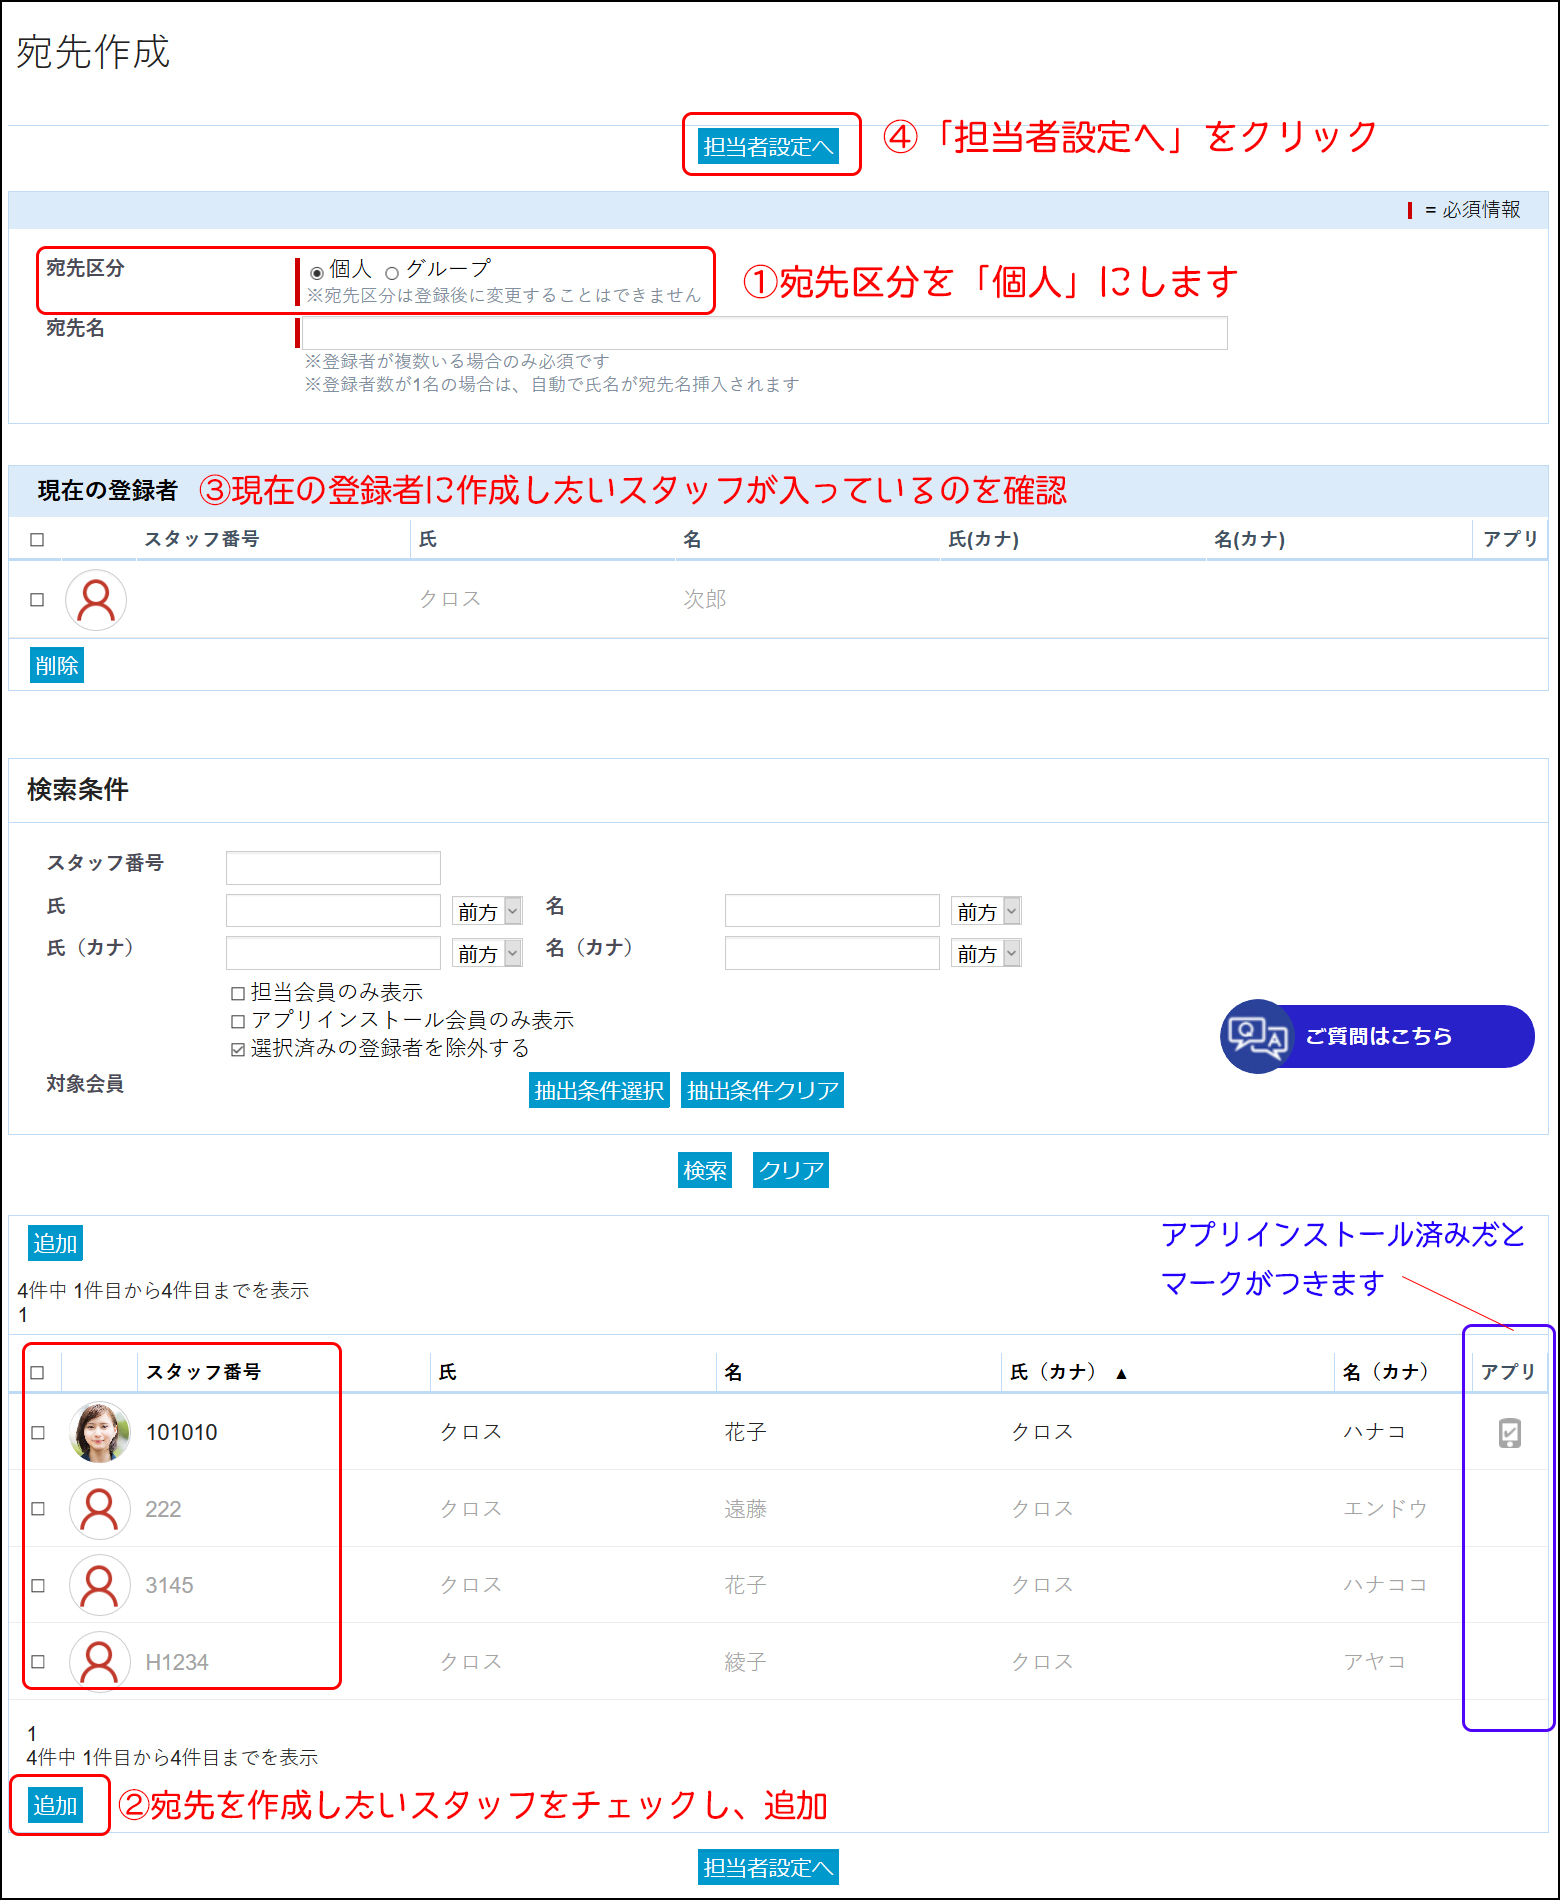
Task: Select the 個人 radio button
Action: click(317, 272)
